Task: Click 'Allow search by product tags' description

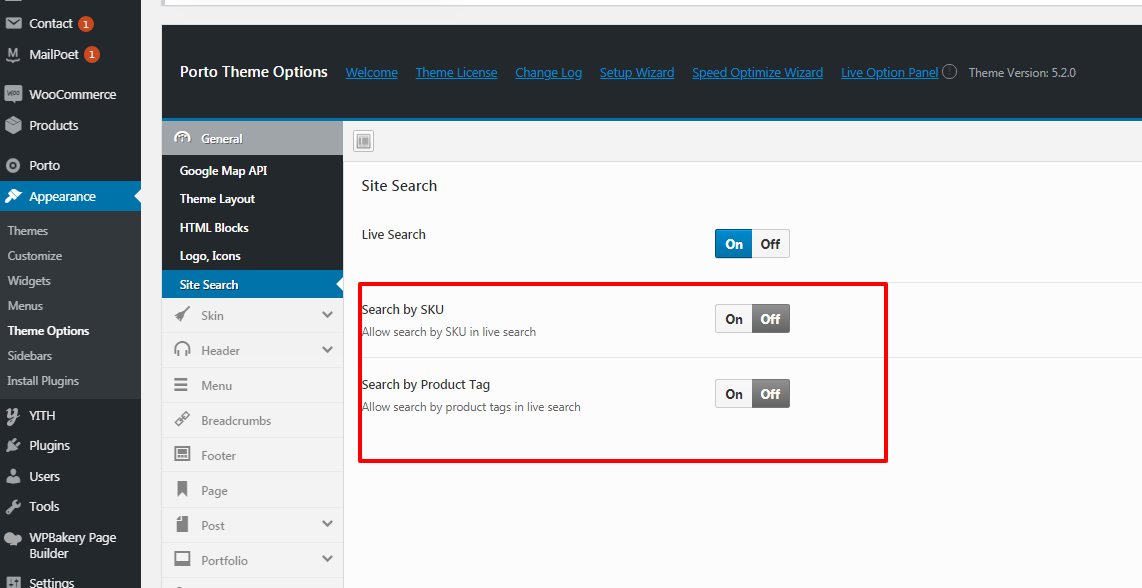Action: click(x=471, y=407)
